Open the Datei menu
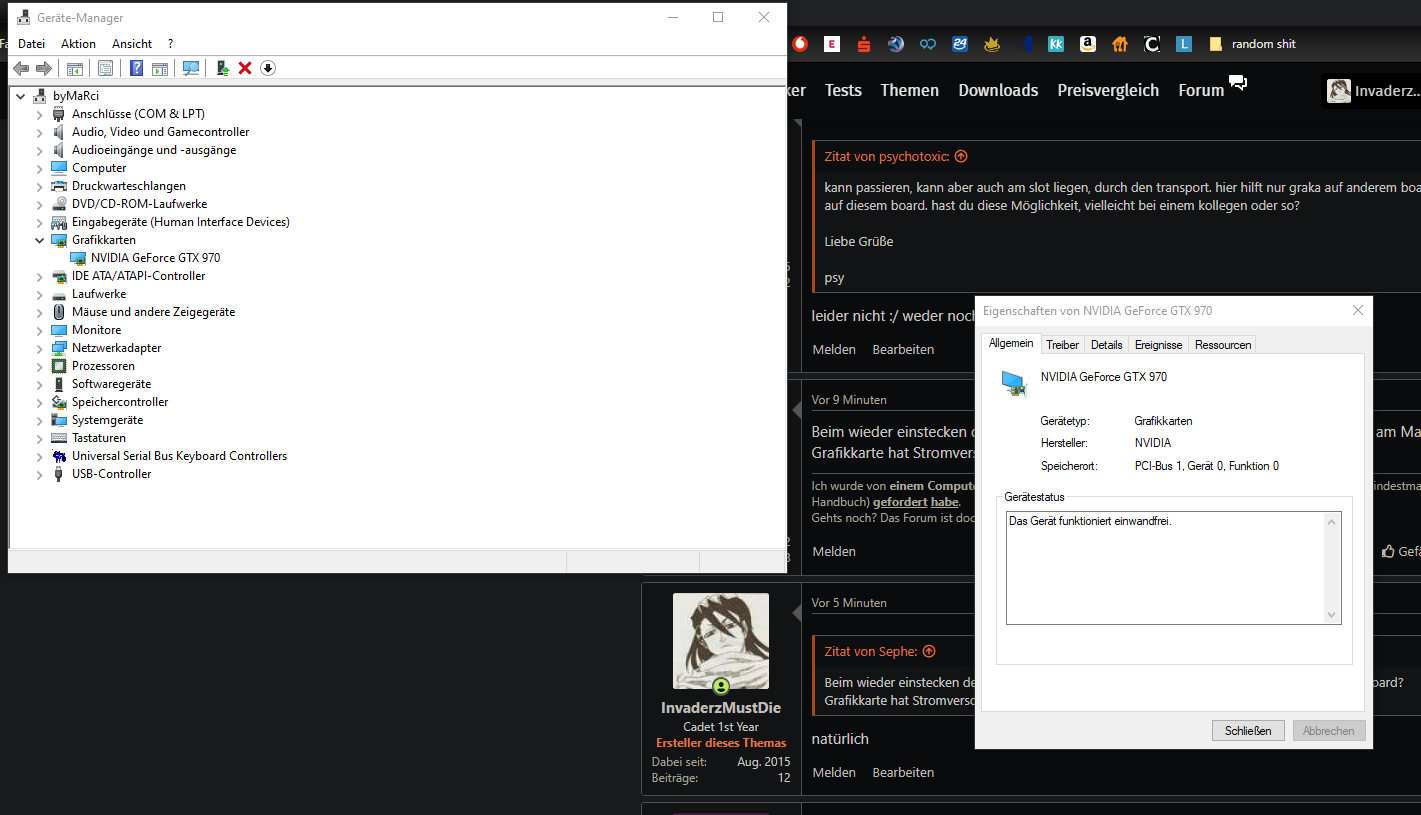 [31, 44]
